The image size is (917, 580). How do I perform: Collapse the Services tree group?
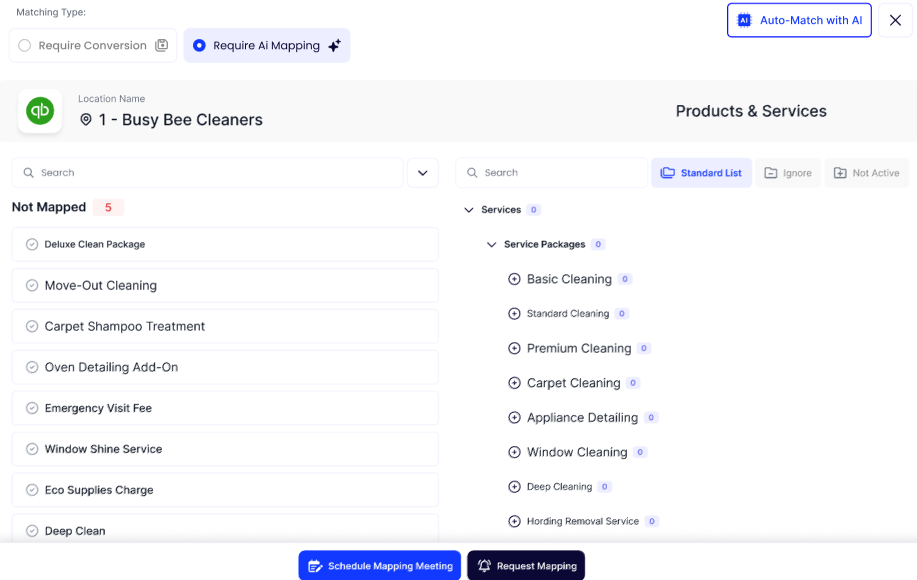(x=469, y=210)
